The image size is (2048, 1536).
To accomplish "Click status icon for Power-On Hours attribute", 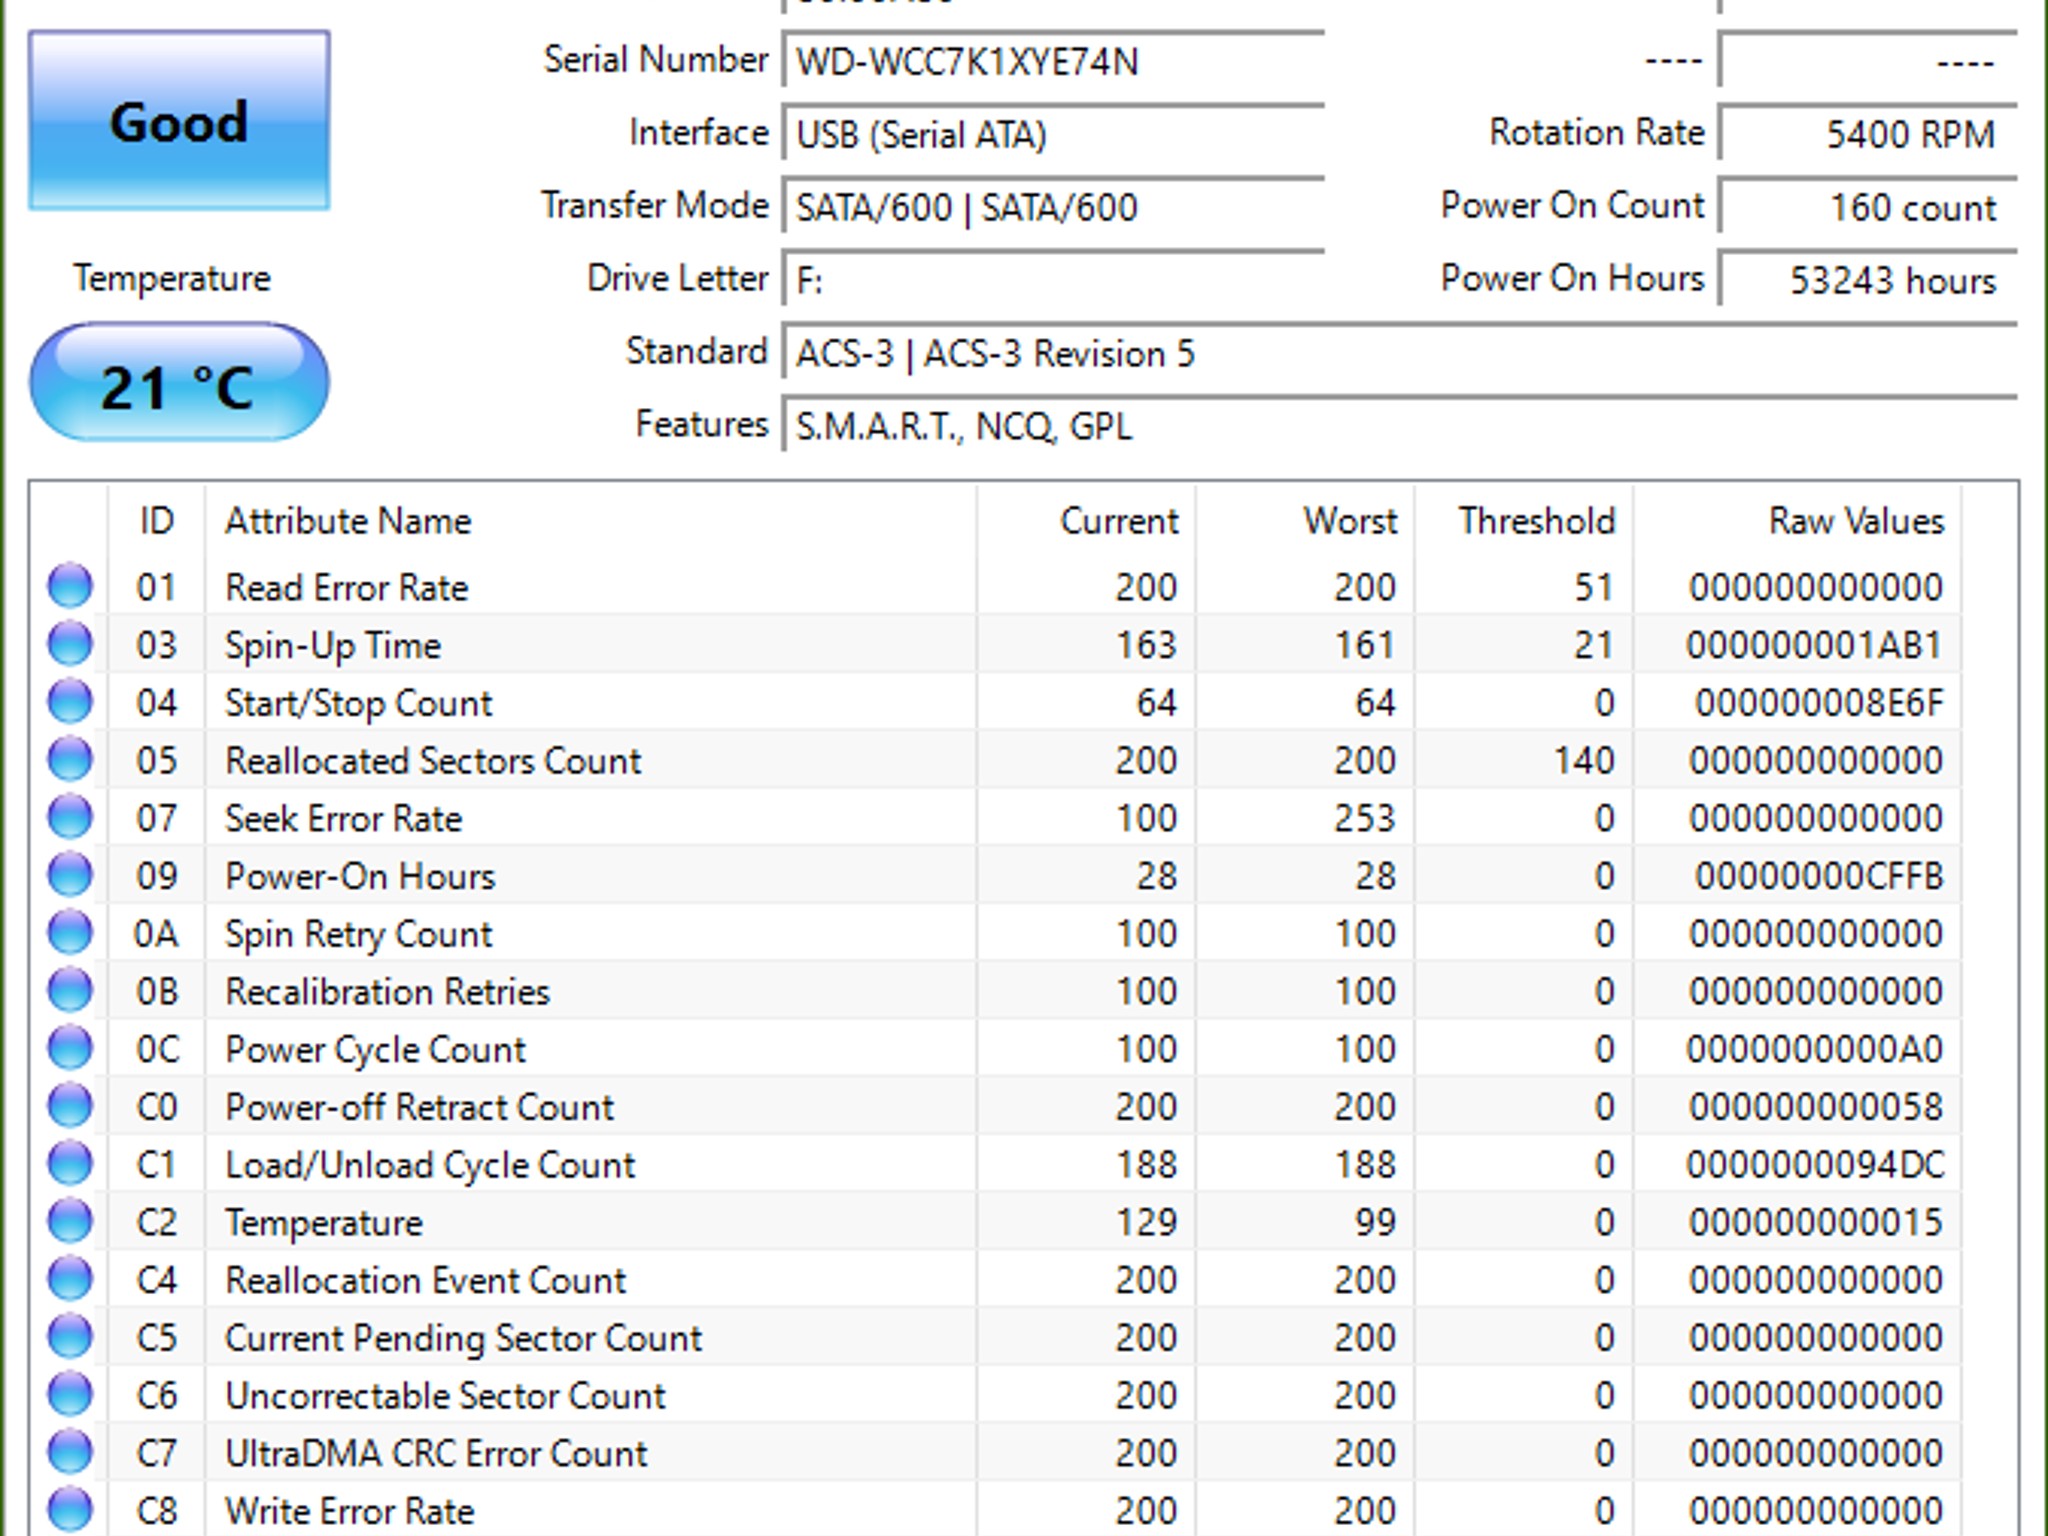I will click(70, 875).
